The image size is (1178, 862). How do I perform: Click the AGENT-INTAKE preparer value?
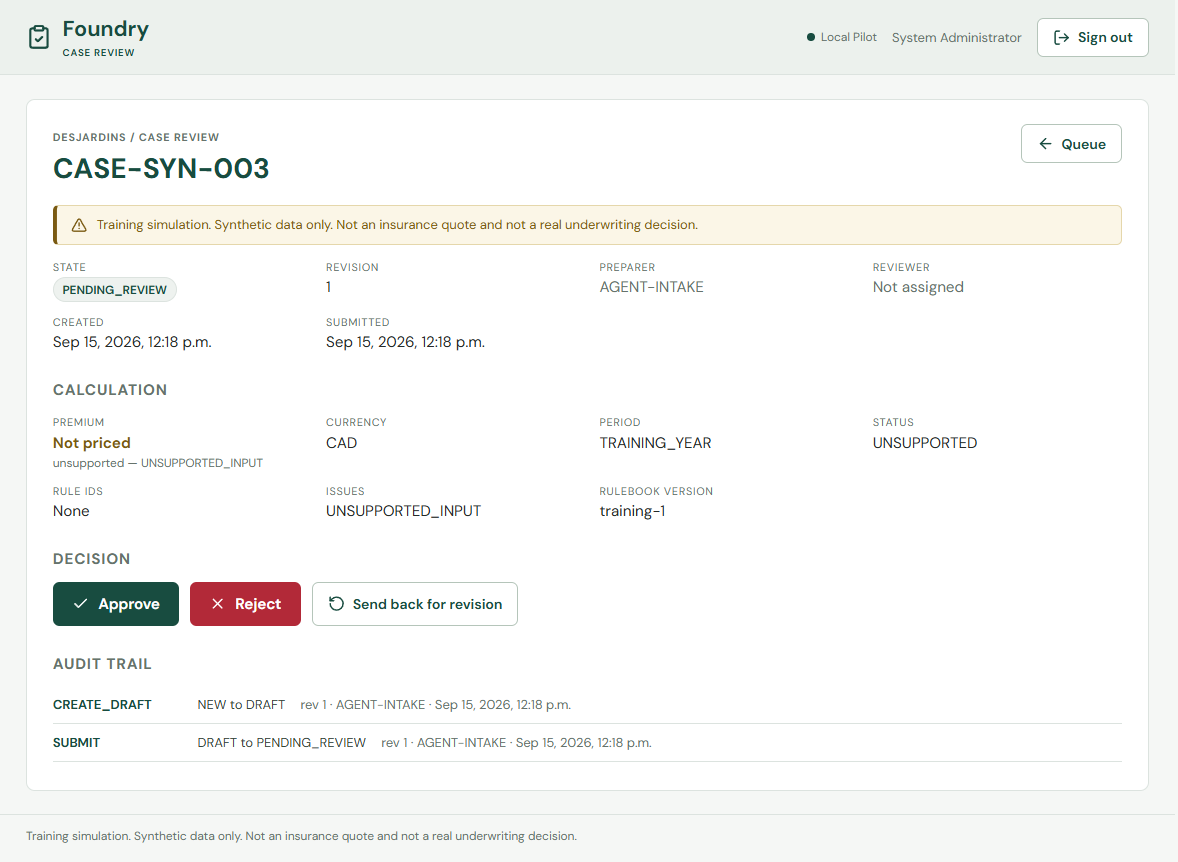[x=651, y=287]
